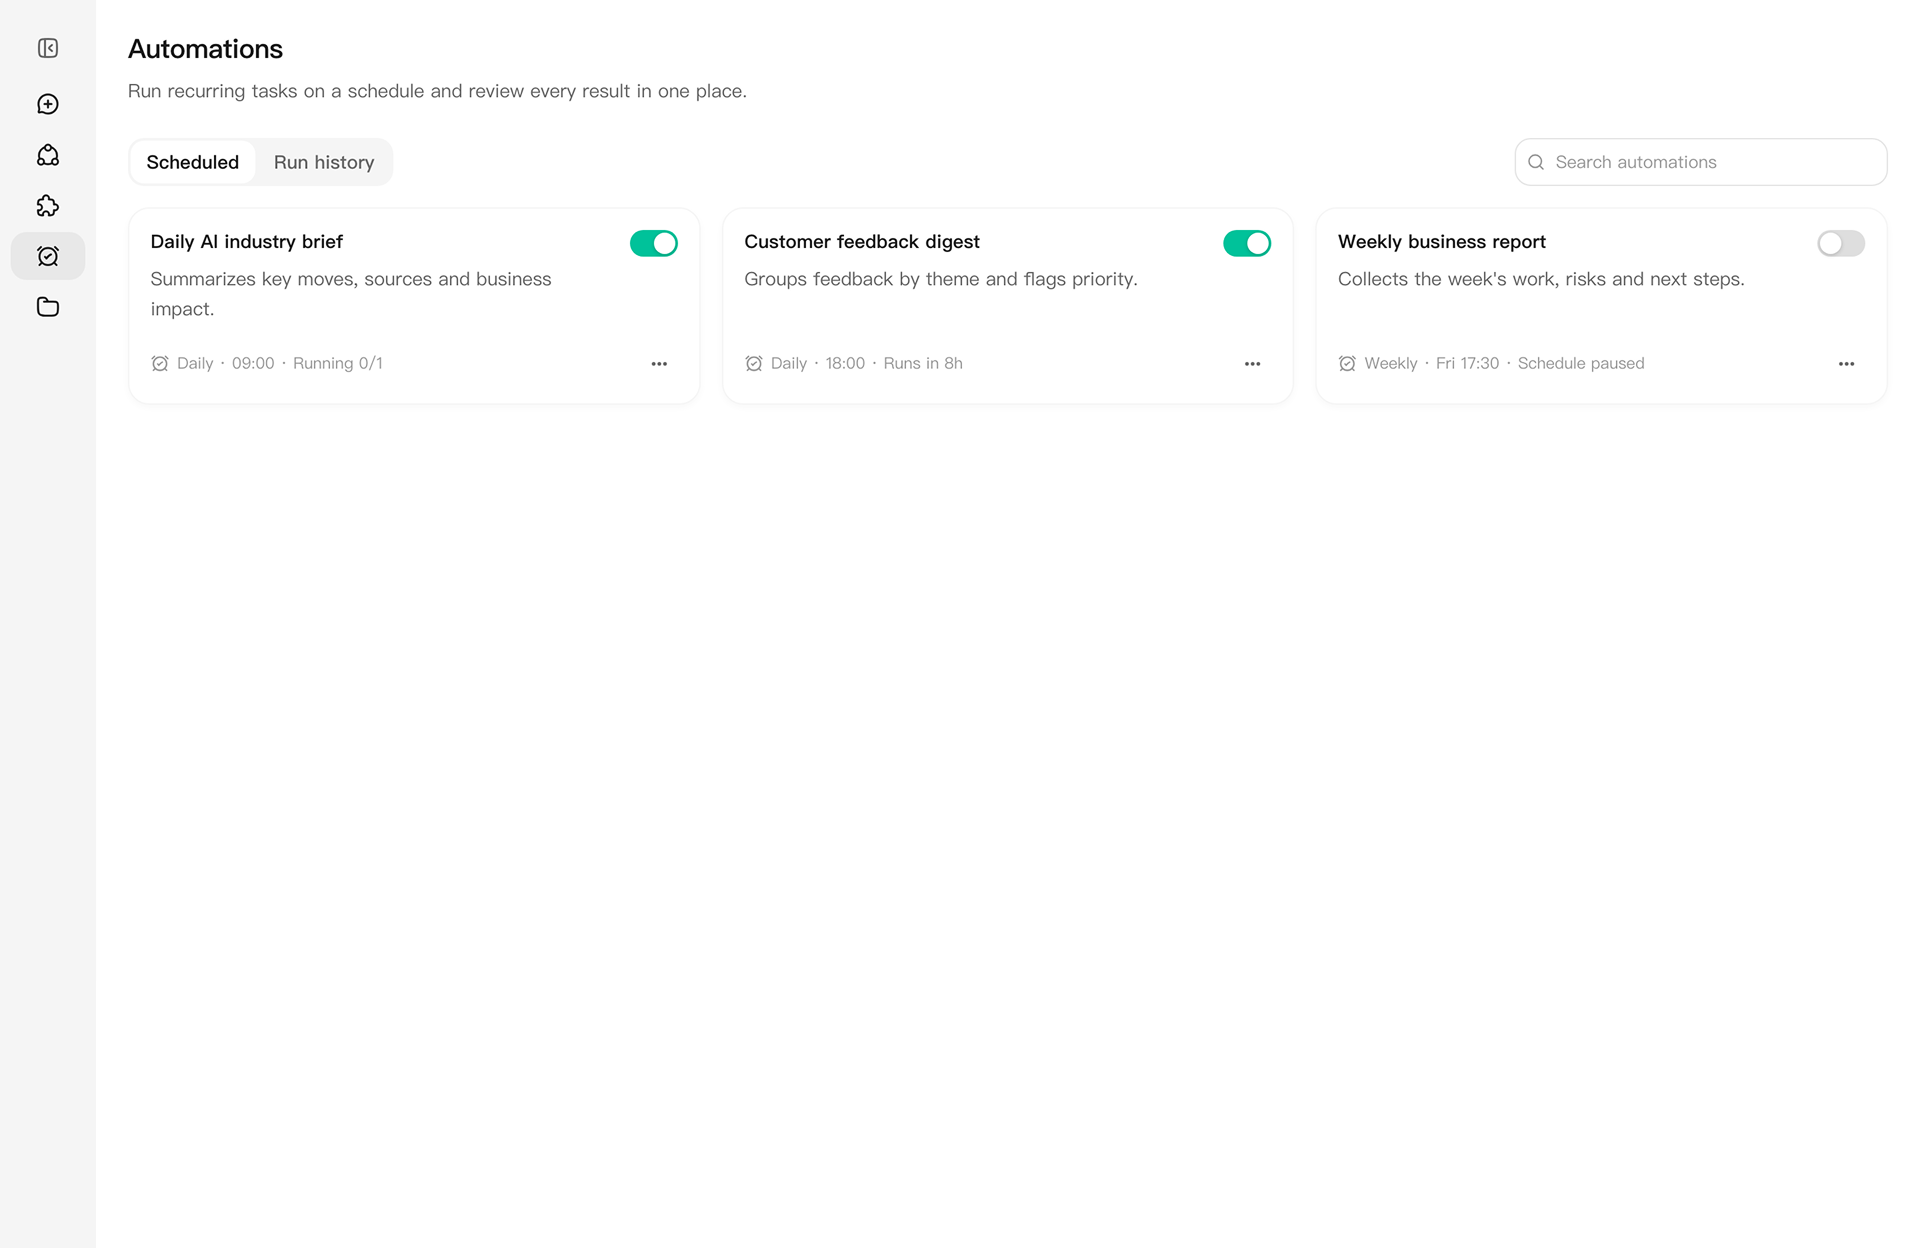Turn off the Customer feedback digest toggle
Viewport: 1920px width, 1248px height.
pyautogui.click(x=1247, y=243)
